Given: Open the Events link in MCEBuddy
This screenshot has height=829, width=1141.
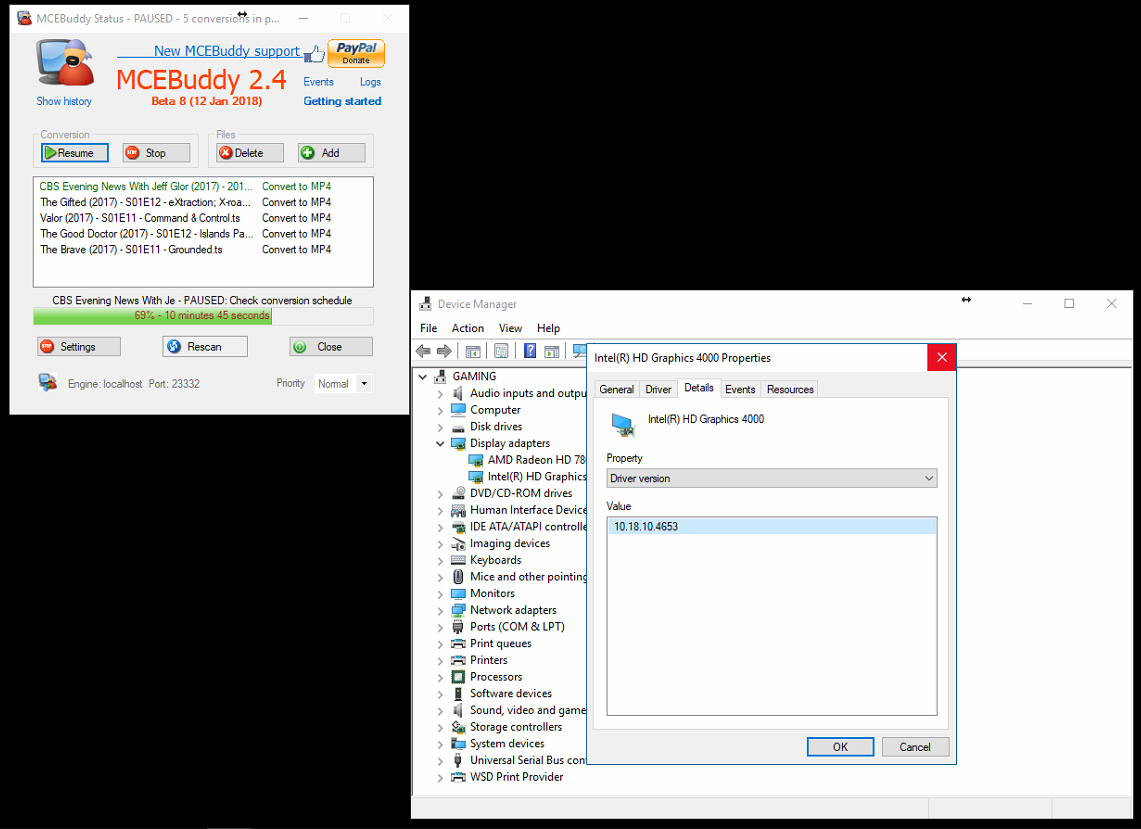Looking at the screenshot, I should coord(319,82).
